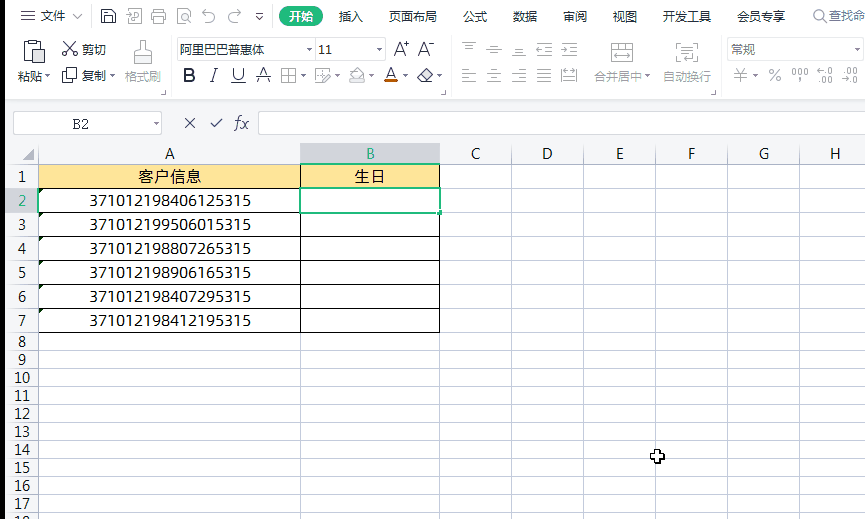Increase font size with A+ icon
Image resolution: width=865 pixels, height=519 pixels.
coord(401,49)
